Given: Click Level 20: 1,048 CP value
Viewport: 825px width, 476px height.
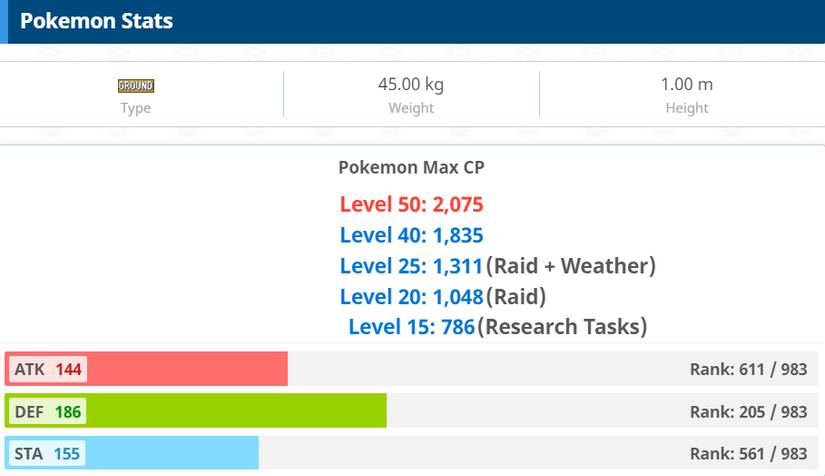Looking at the screenshot, I should click(411, 297).
